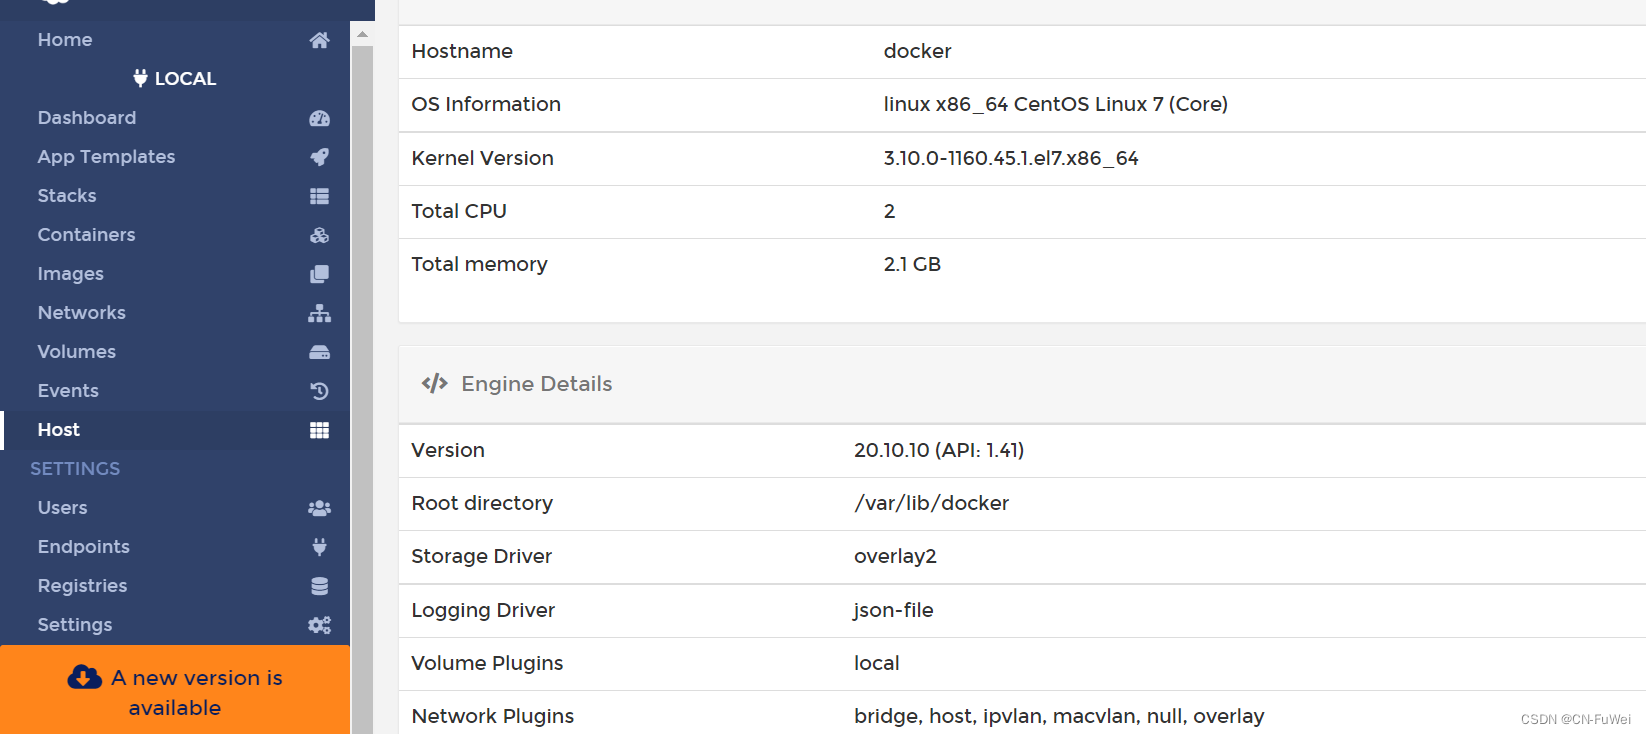Viewport: 1646px width, 734px height.
Task: Click the Dashboard gauge icon
Action: point(319,118)
